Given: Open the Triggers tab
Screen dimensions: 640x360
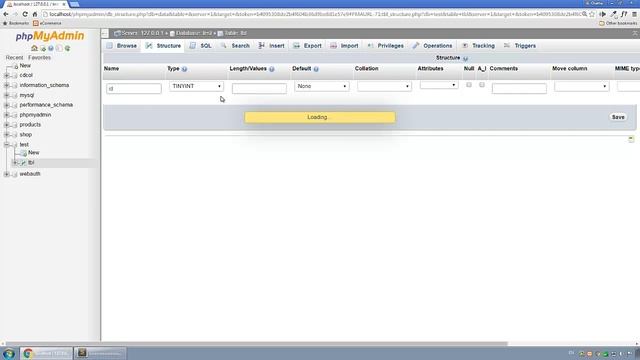Looking at the screenshot, I should click(520, 46).
